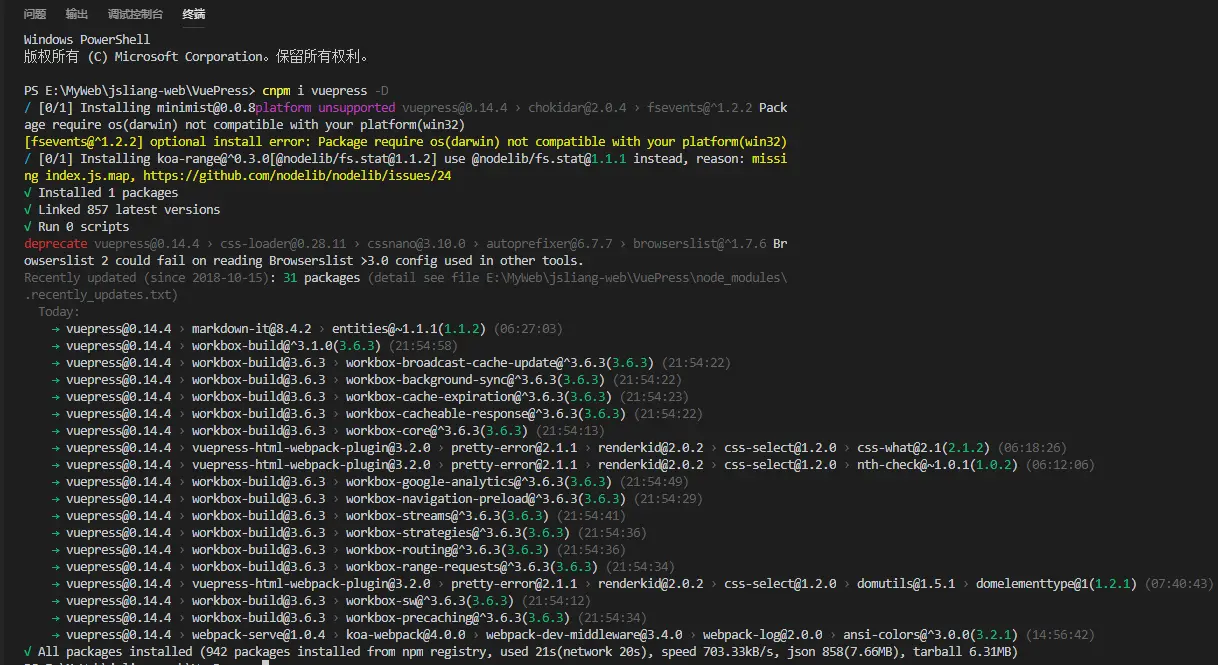Click the 'entities@~1.1.1' entry

click(386, 328)
